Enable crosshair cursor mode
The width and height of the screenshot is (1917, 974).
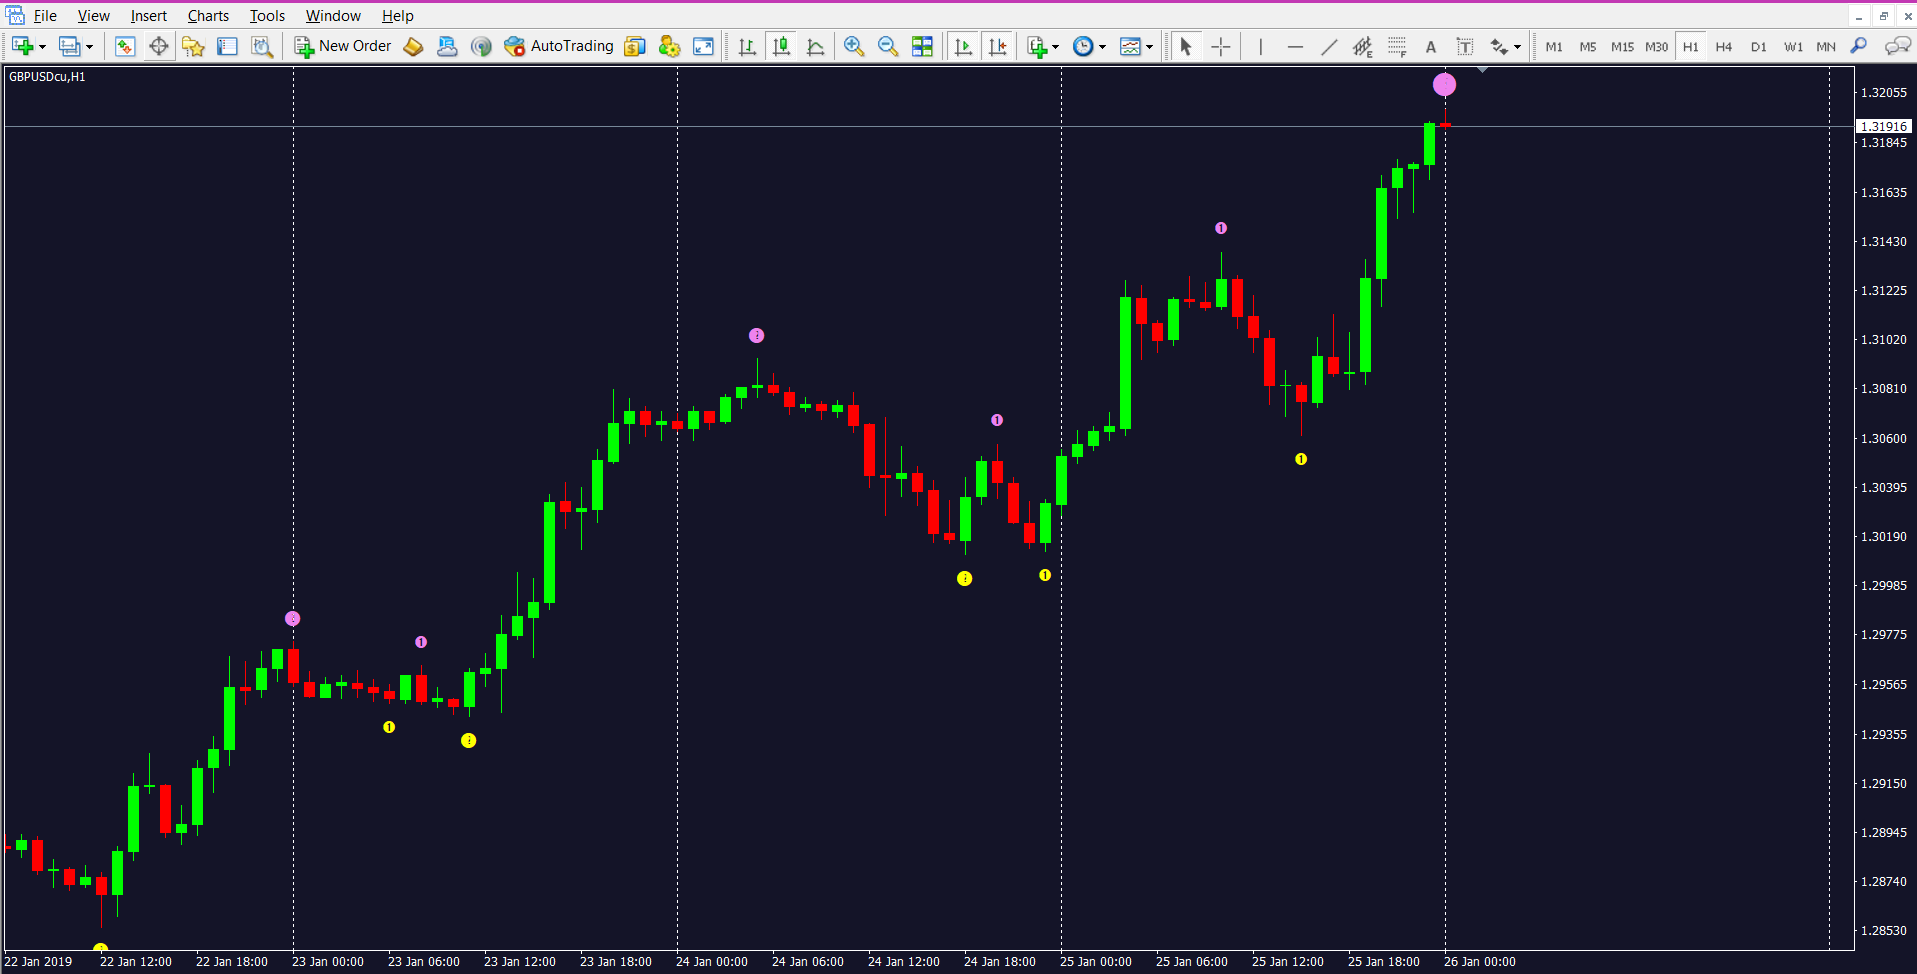pos(1221,46)
